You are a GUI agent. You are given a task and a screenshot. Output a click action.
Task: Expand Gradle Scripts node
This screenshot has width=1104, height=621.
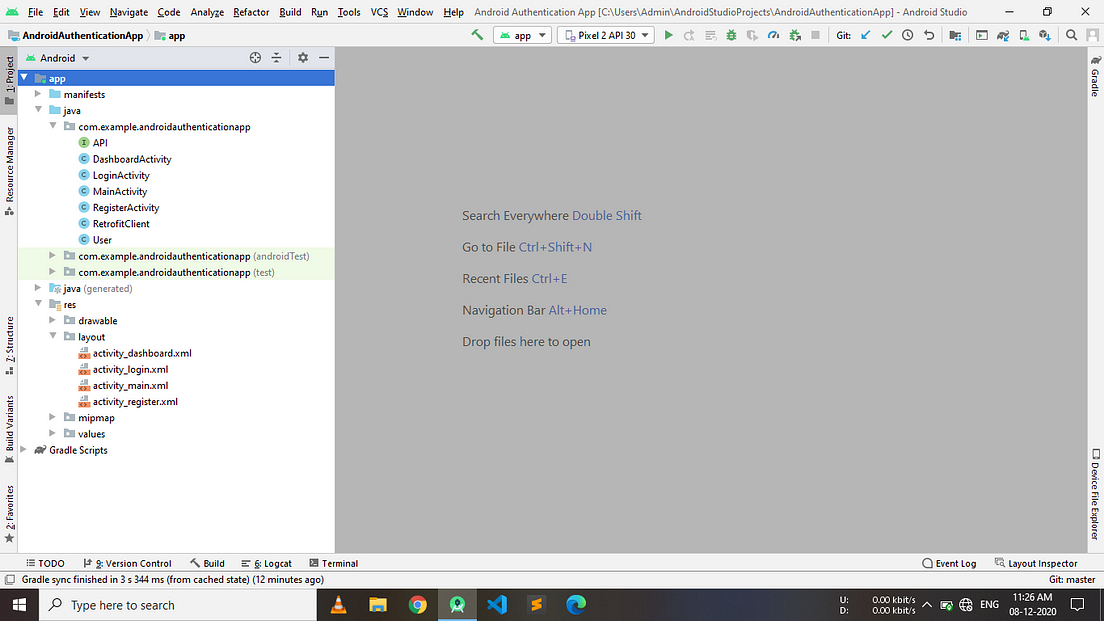coord(25,450)
